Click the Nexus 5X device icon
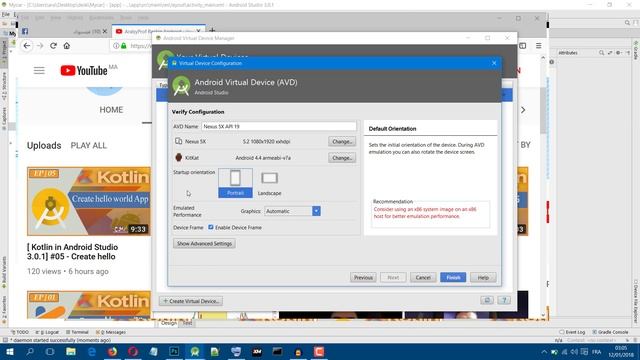640x360 pixels. point(178,141)
